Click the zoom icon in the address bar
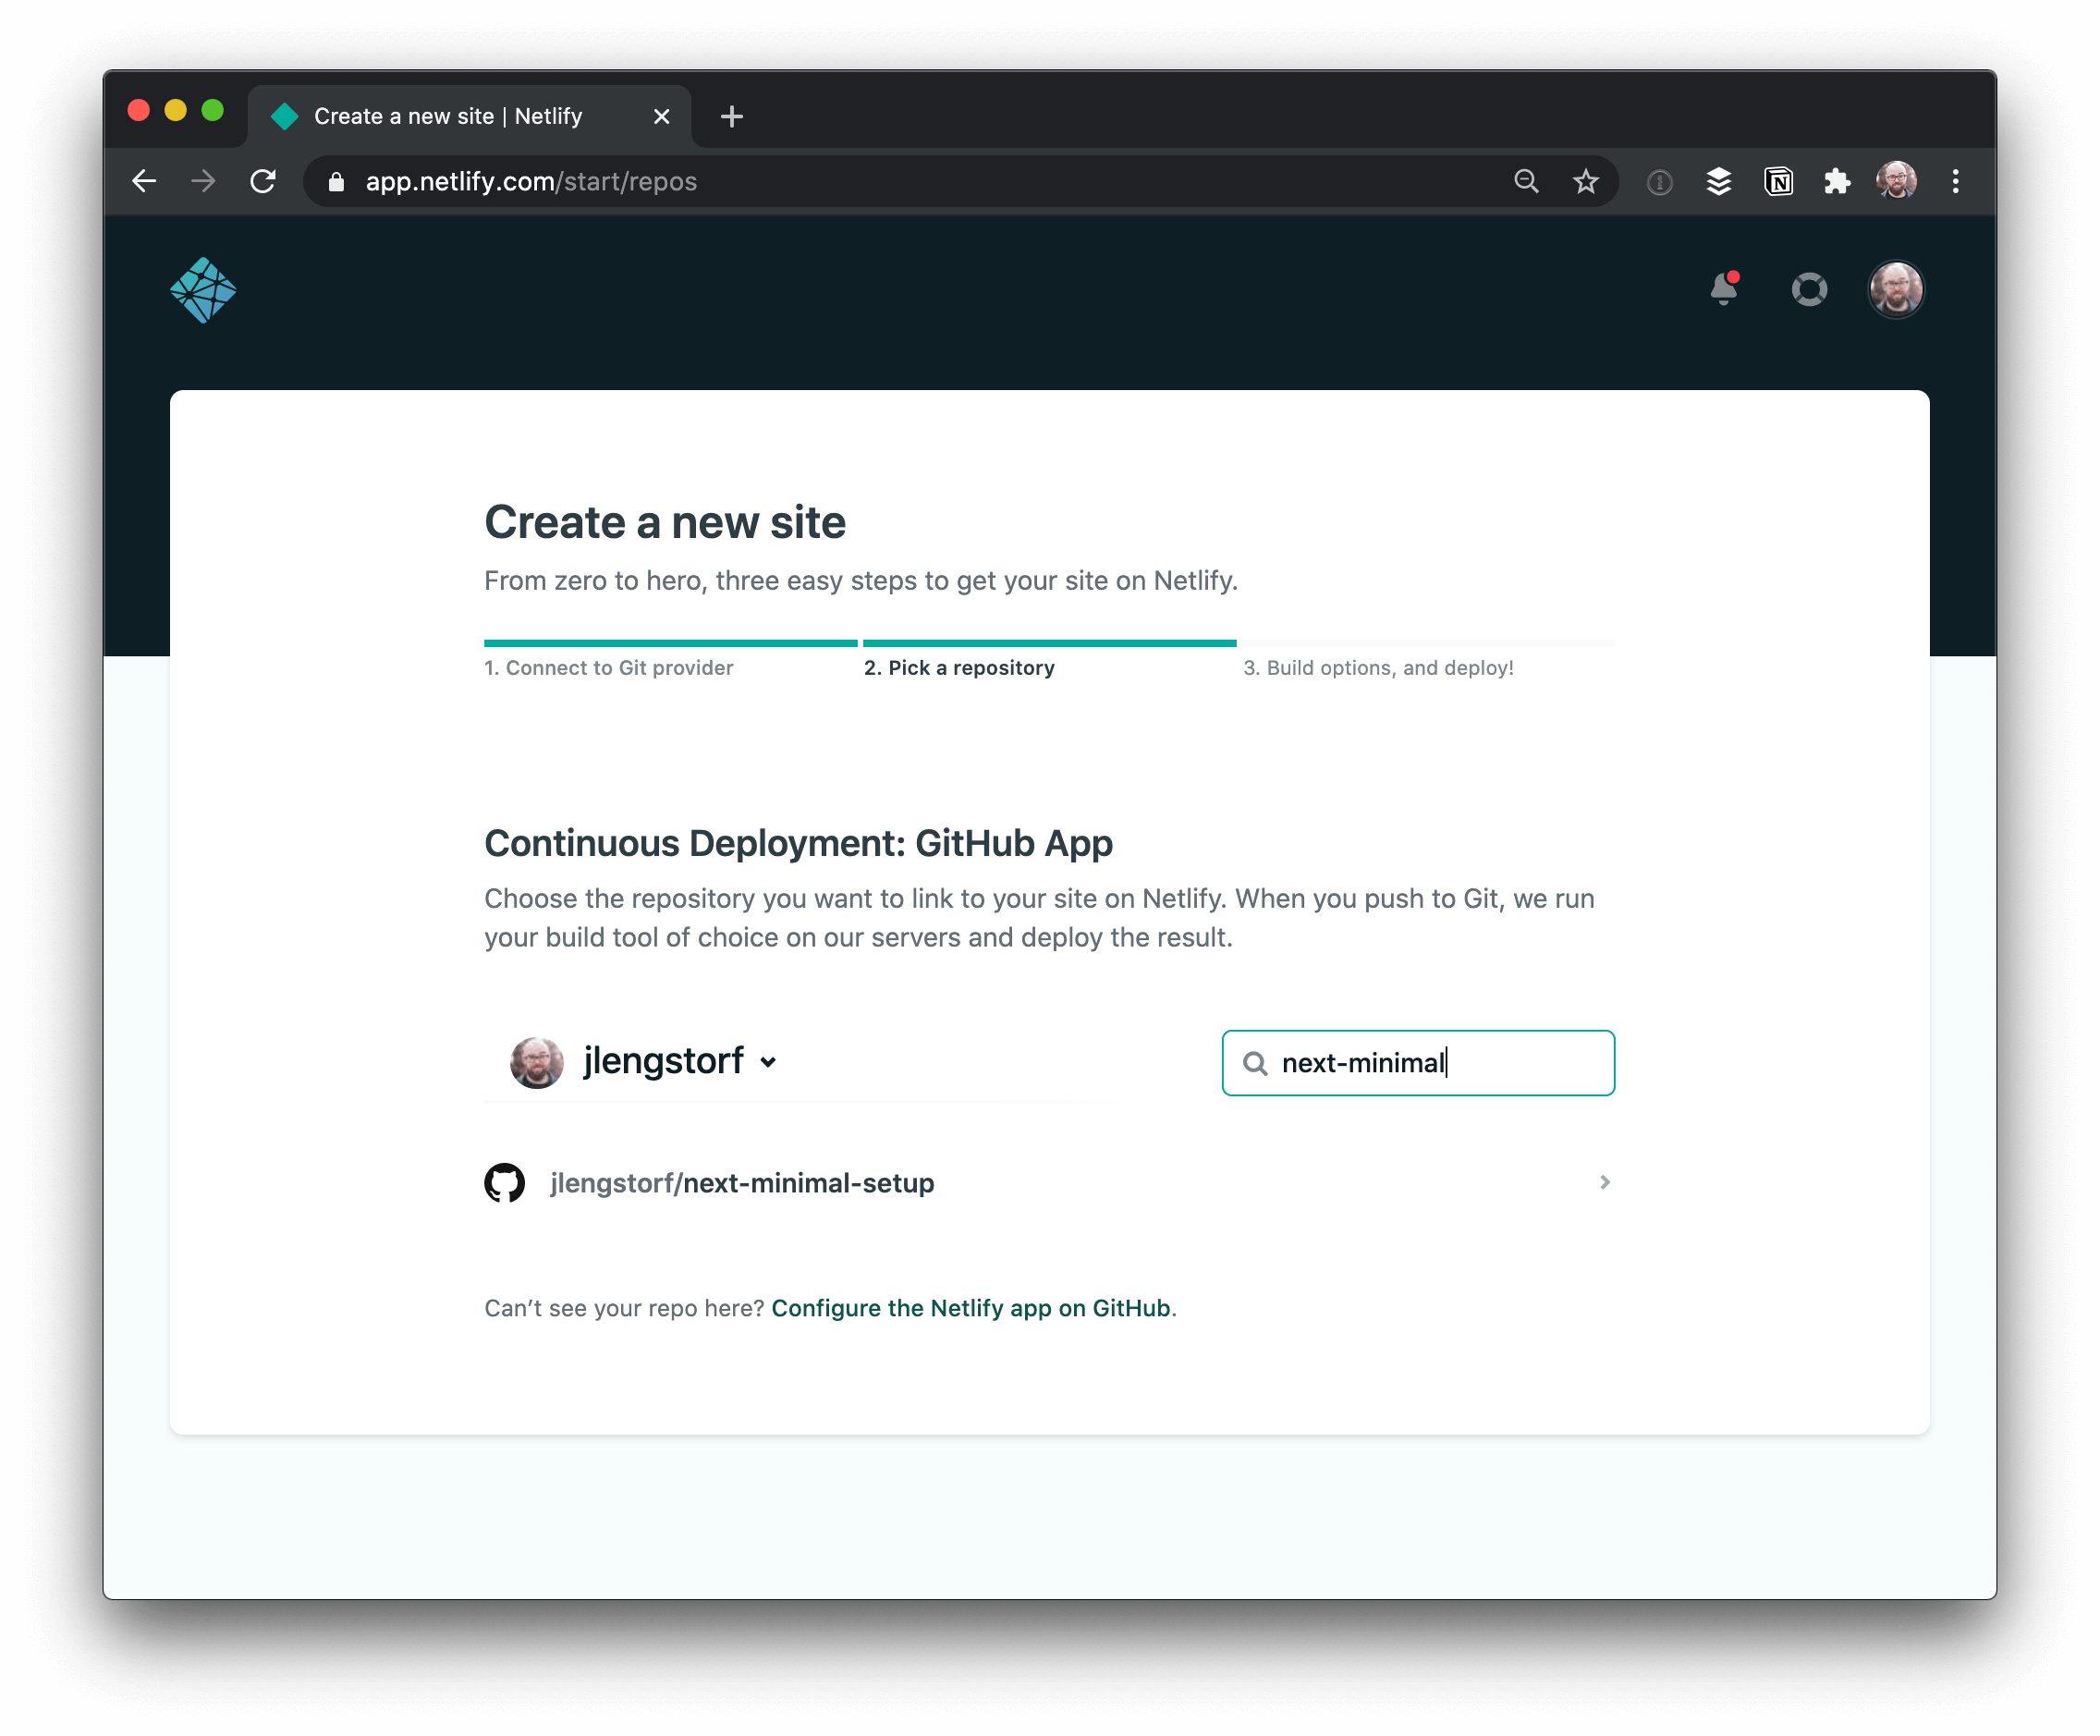 [x=1526, y=181]
